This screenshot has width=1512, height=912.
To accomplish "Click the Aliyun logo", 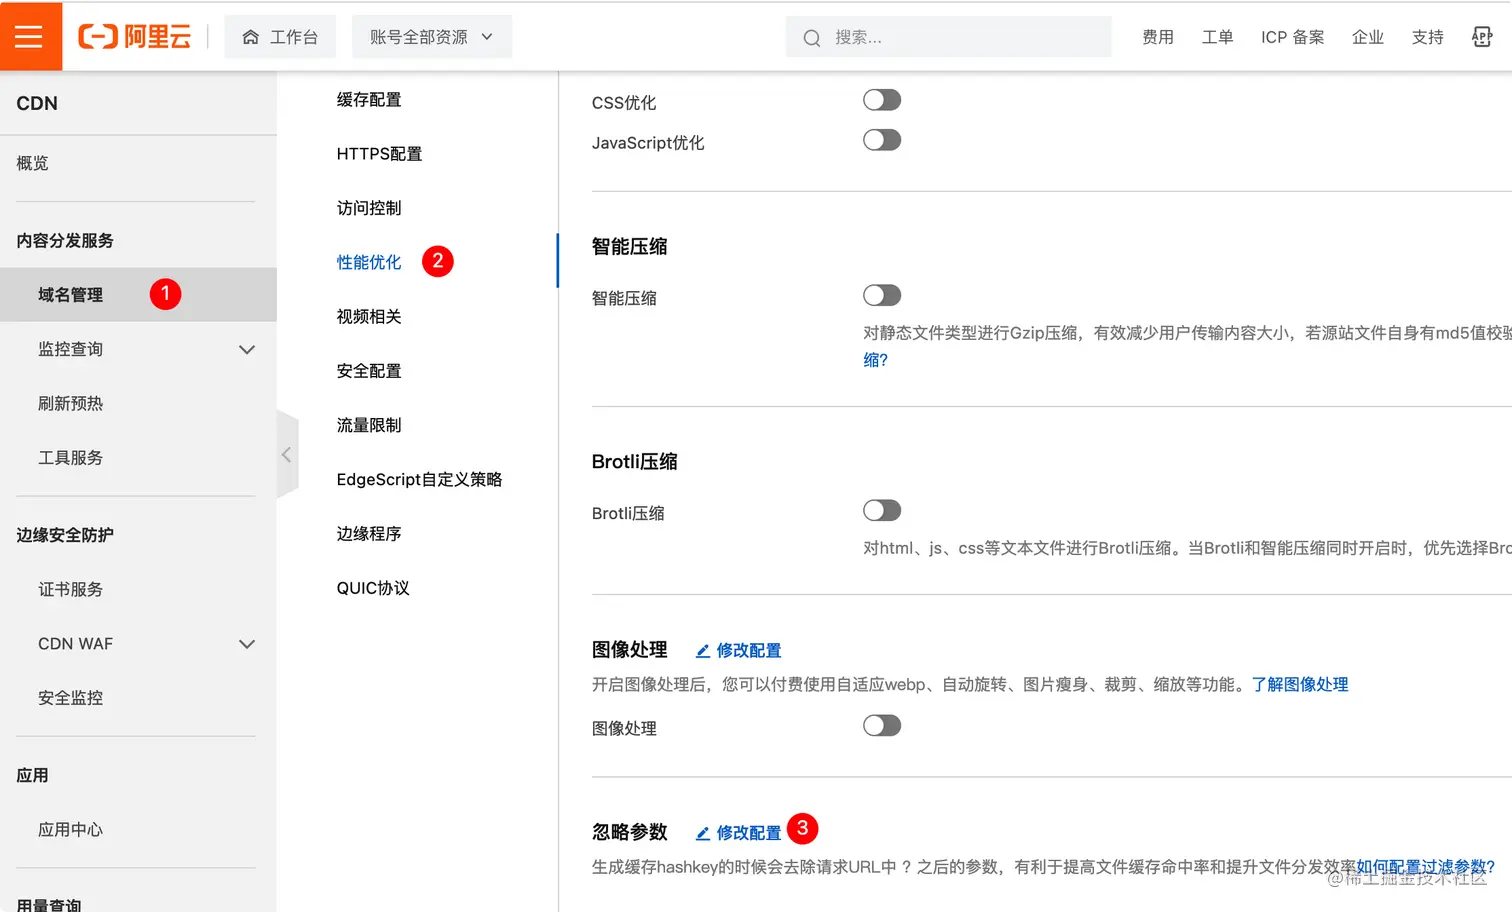I will (135, 37).
